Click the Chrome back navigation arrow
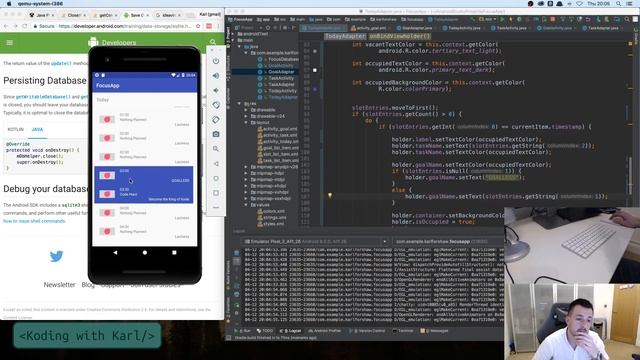 coord(6,26)
